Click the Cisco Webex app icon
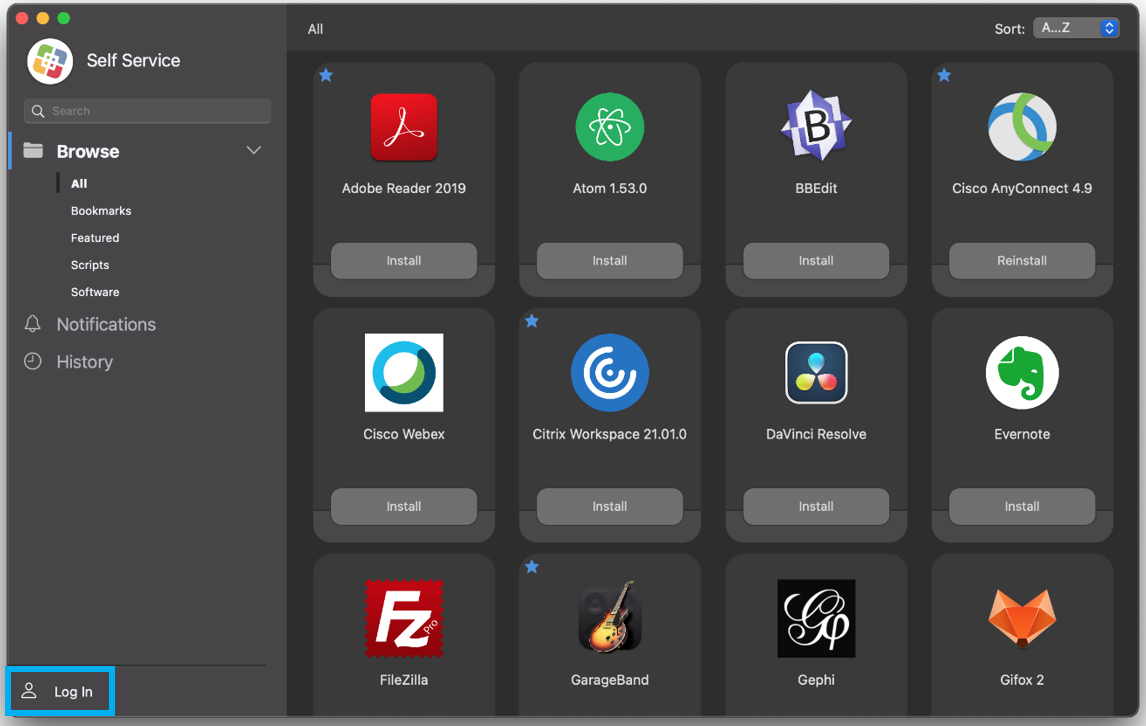Viewport: 1146px width, 726px height. point(403,373)
